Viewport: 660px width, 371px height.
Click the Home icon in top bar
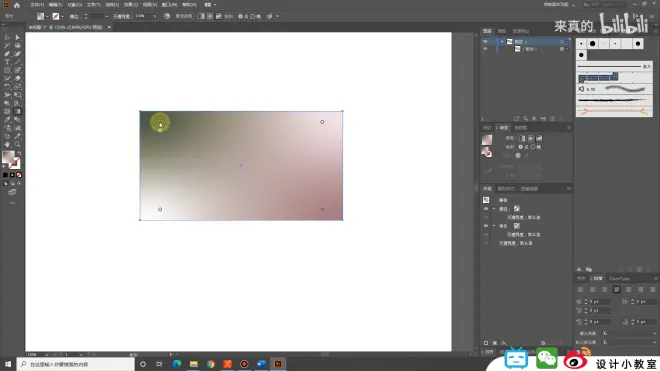(x=17, y=5)
